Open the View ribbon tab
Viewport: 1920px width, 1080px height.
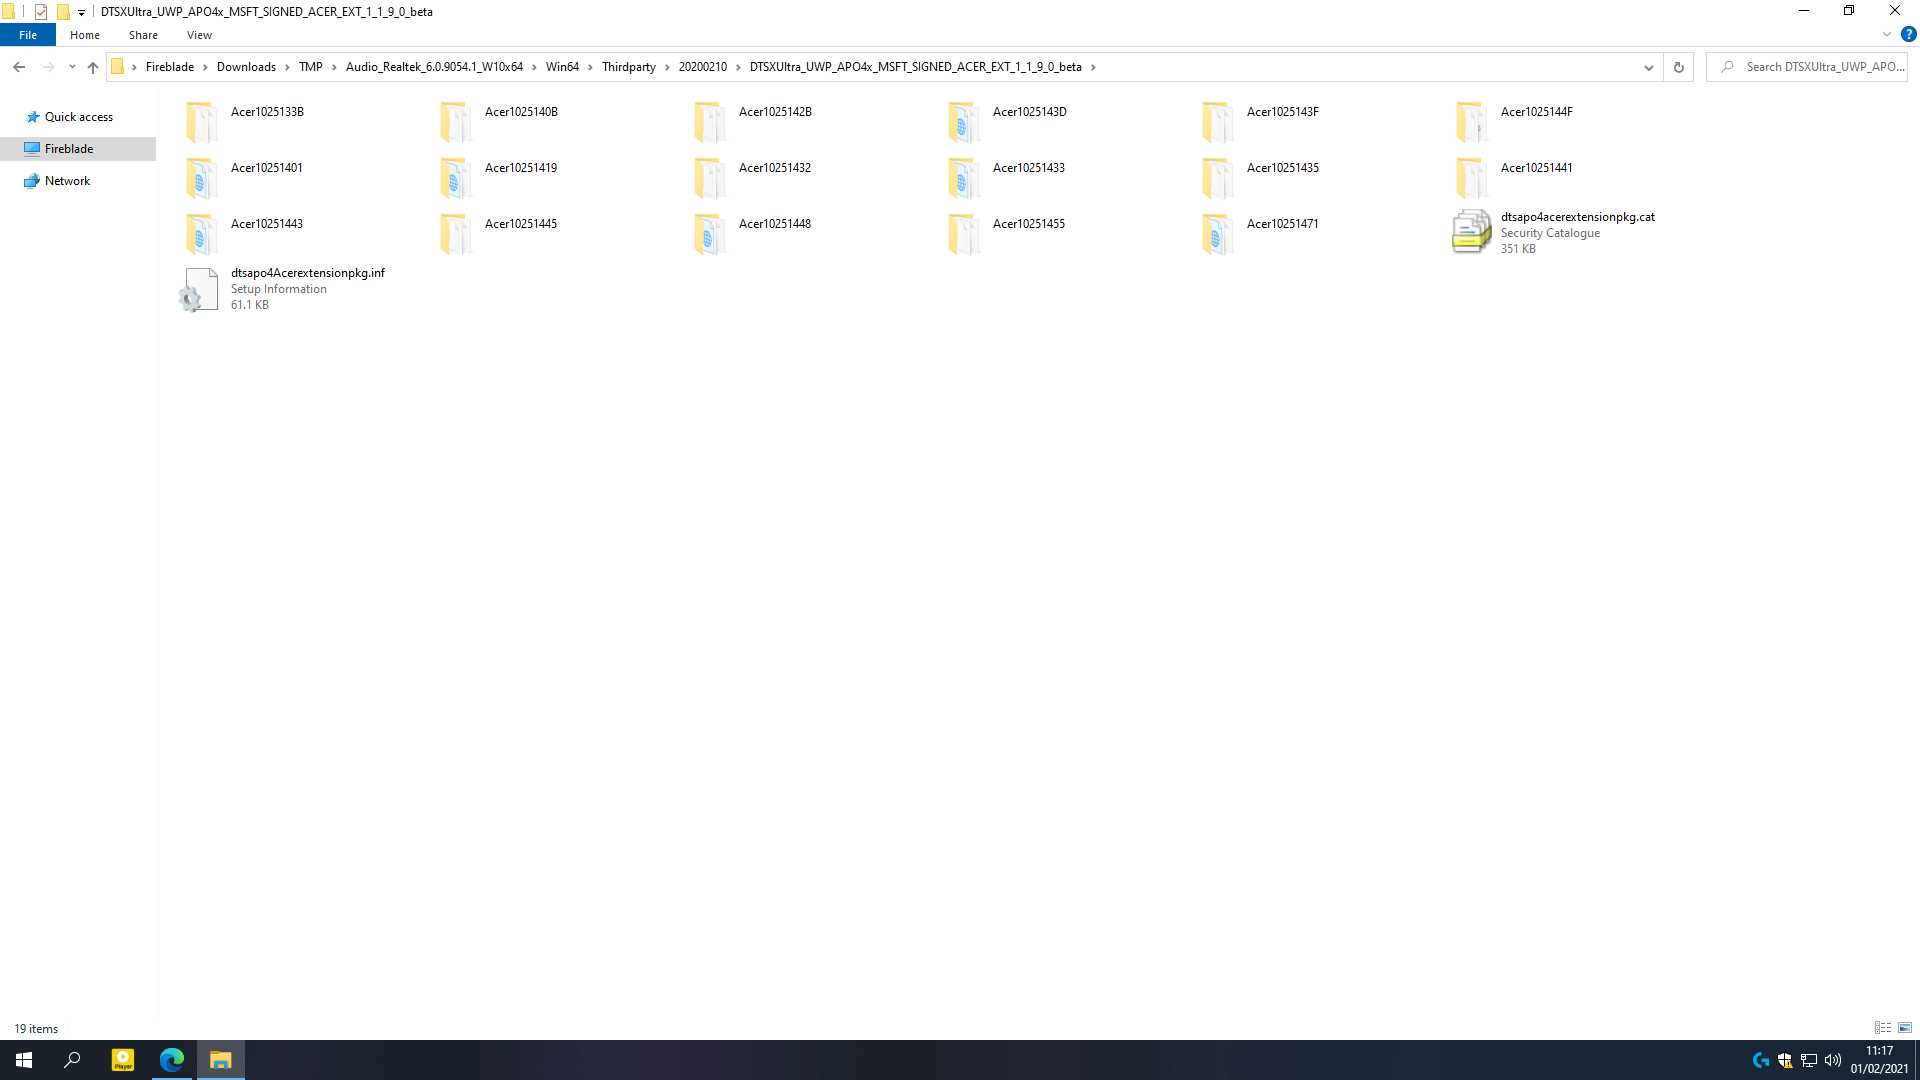click(199, 35)
